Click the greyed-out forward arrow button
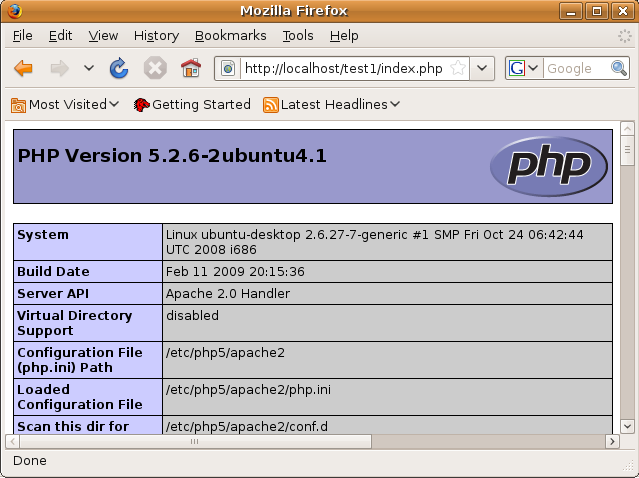Image resolution: width=639 pixels, height=478 pixels. pyautogui.click(x=59, y=68)
